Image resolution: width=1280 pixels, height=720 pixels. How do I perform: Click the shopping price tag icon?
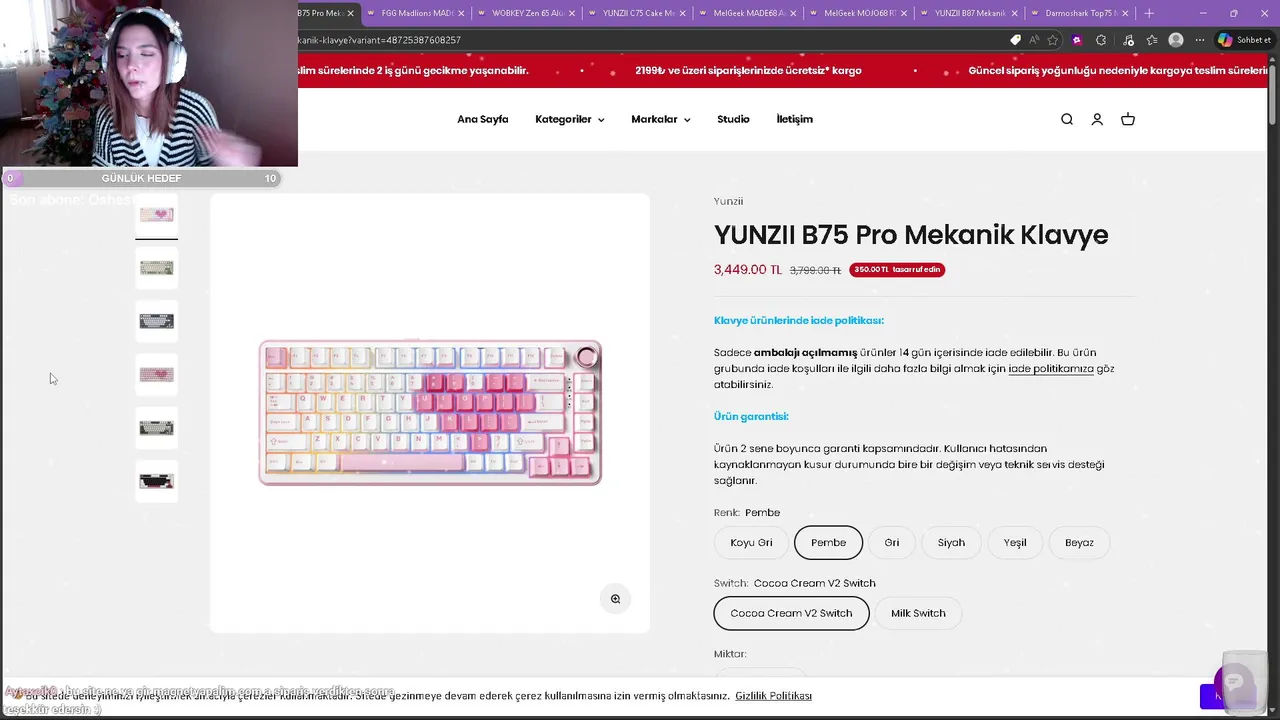pos(1016,40)
